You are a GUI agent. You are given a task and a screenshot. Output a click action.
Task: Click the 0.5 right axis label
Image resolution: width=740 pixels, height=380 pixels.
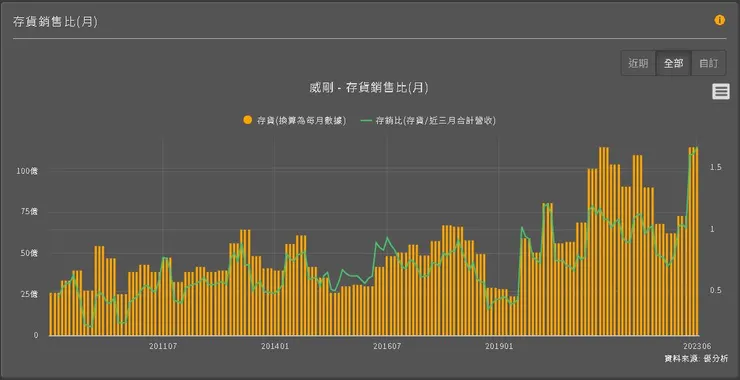pyautogui.click(x=715, y=290)
